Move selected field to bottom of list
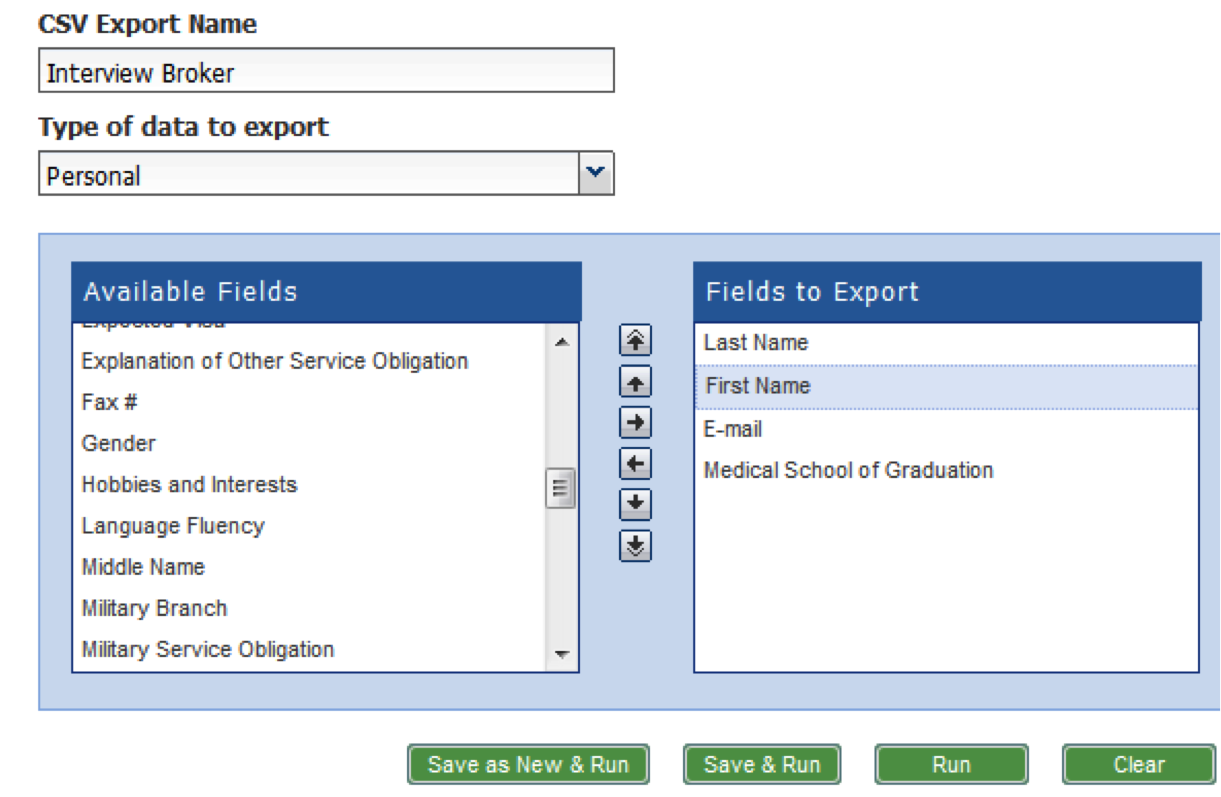 click(x=635, y=545)
